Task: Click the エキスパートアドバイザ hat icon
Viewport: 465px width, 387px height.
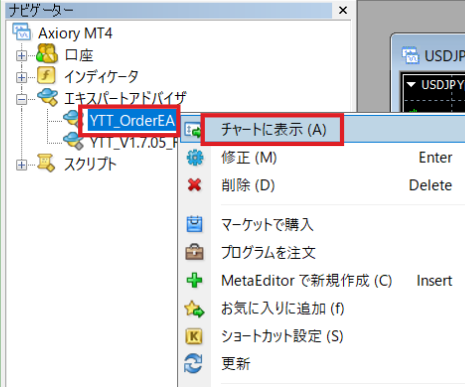Action: [x=47, y=97]
